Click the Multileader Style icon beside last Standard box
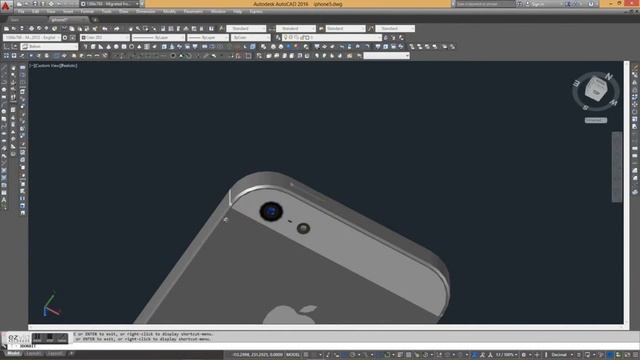 (x=371, y=29)
